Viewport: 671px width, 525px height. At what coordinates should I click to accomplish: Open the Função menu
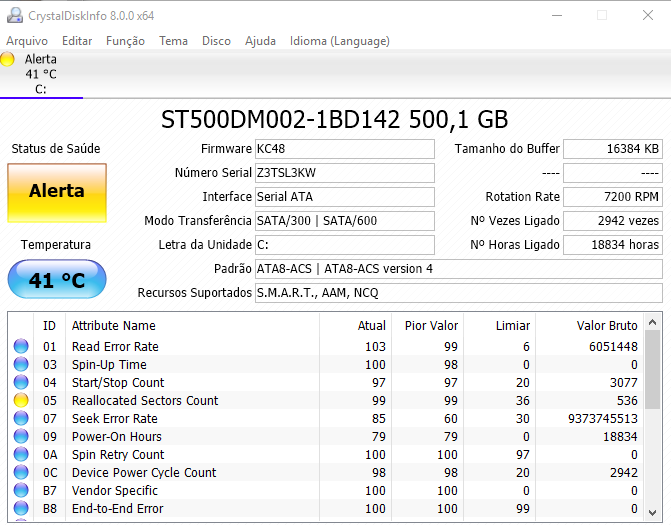click(x=125, y=41)
